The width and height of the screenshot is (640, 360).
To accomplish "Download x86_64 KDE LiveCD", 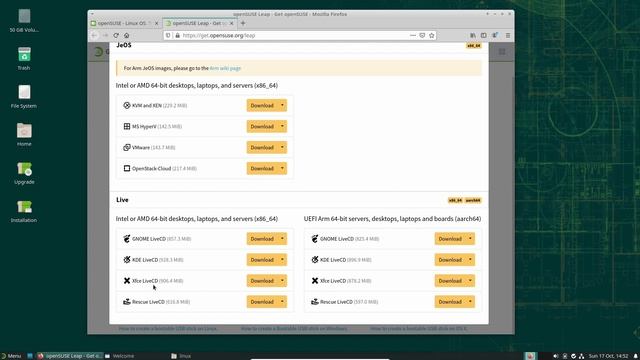I will coord(262,260).
